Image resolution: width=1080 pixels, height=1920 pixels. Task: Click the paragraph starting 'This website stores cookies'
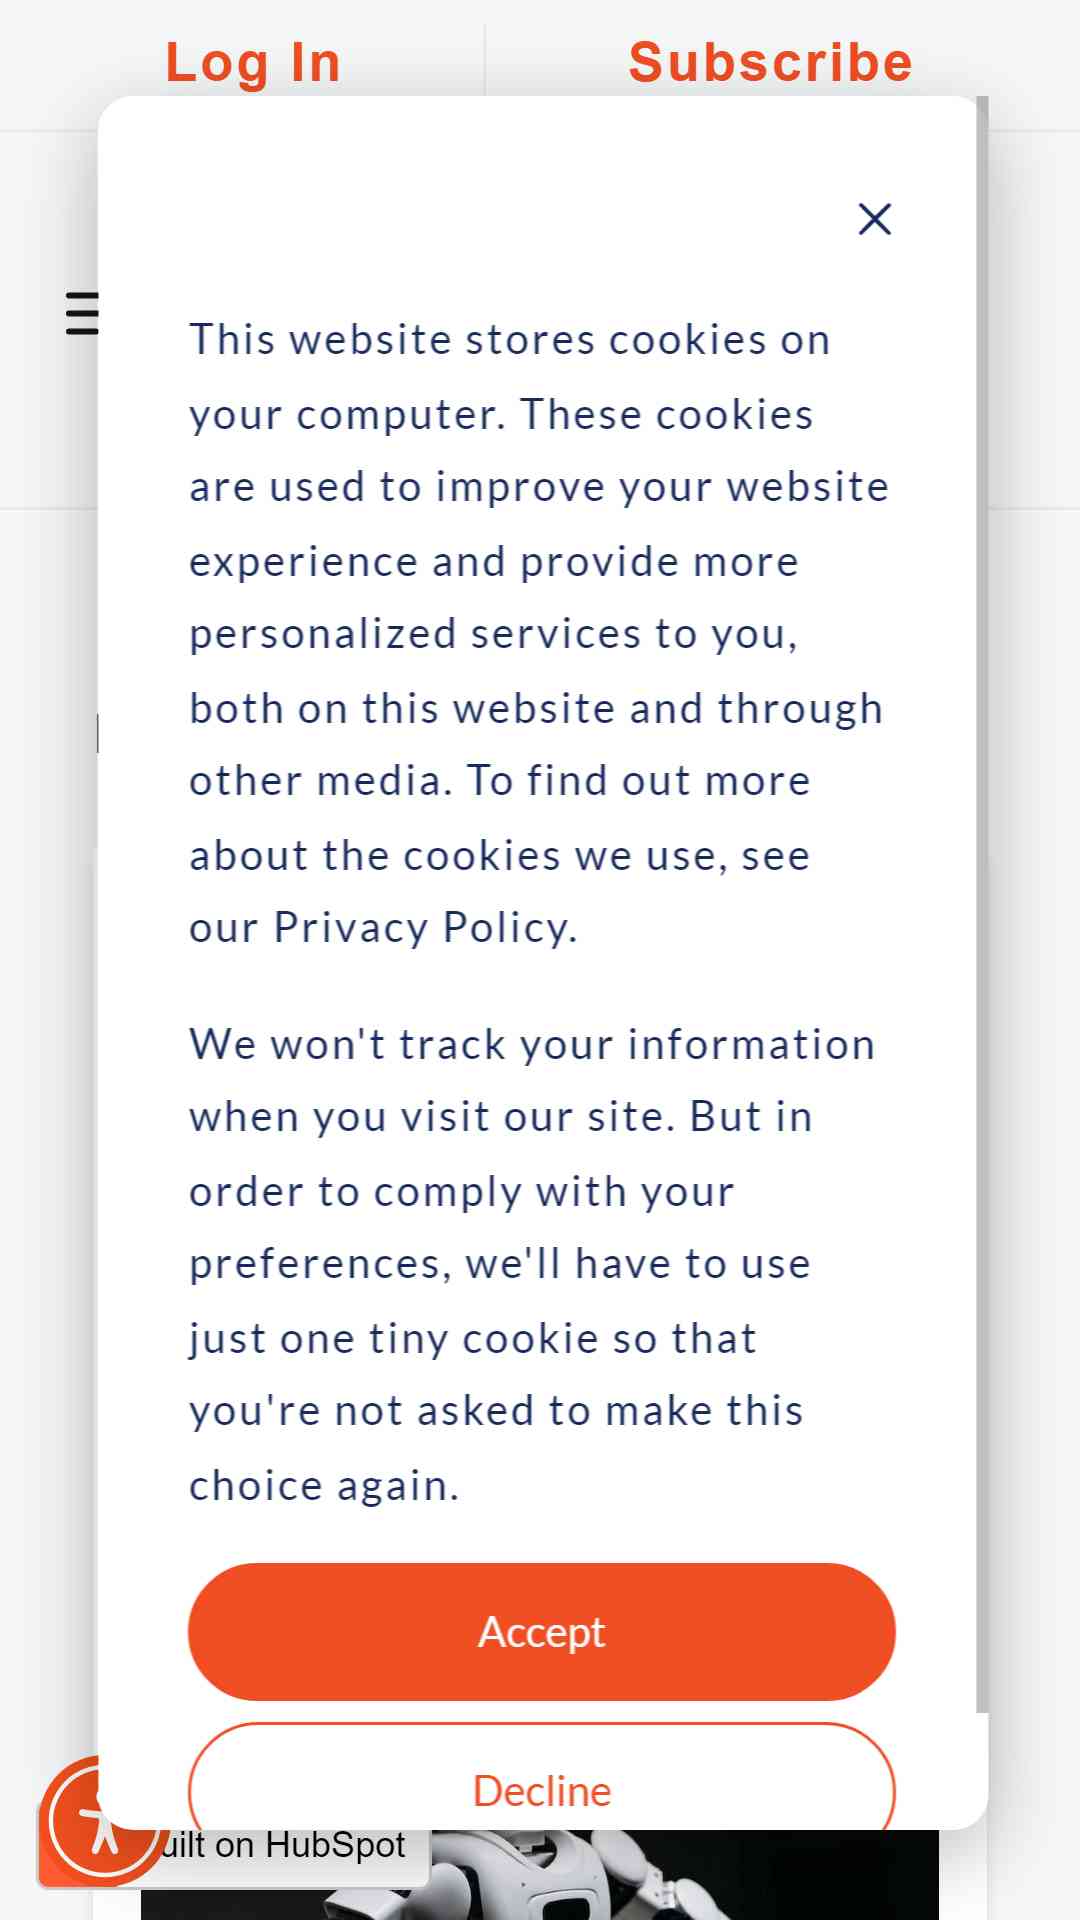[540, 634]
